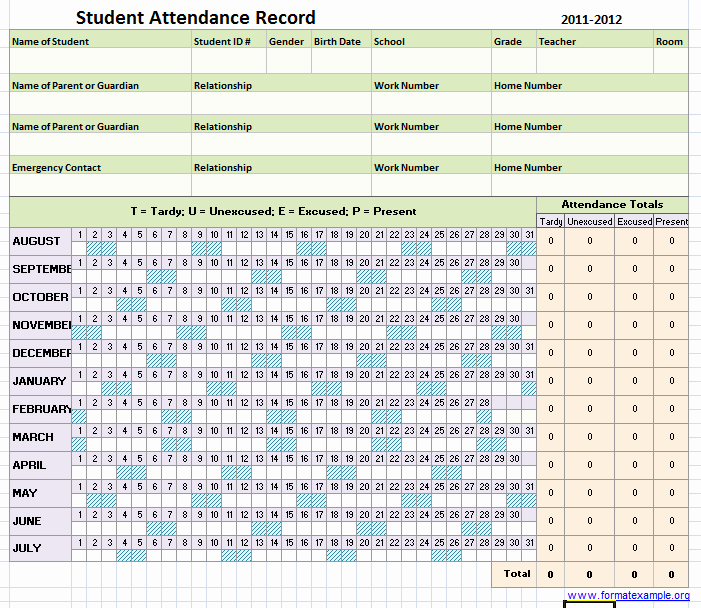This screenshot has width=701, height=608.
Task: Select the Room header cell
Action: tap(671, 39)
